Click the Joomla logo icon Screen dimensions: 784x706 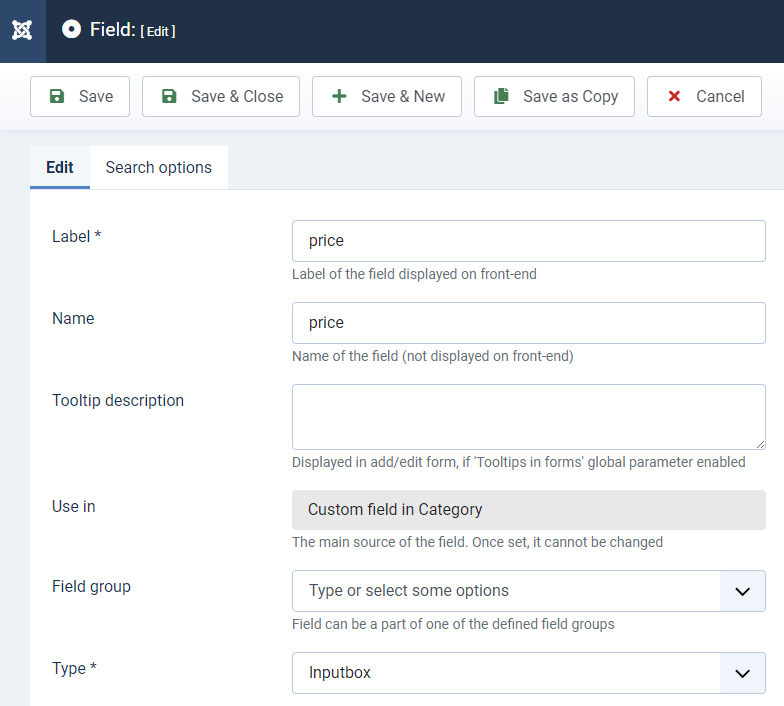22,30
